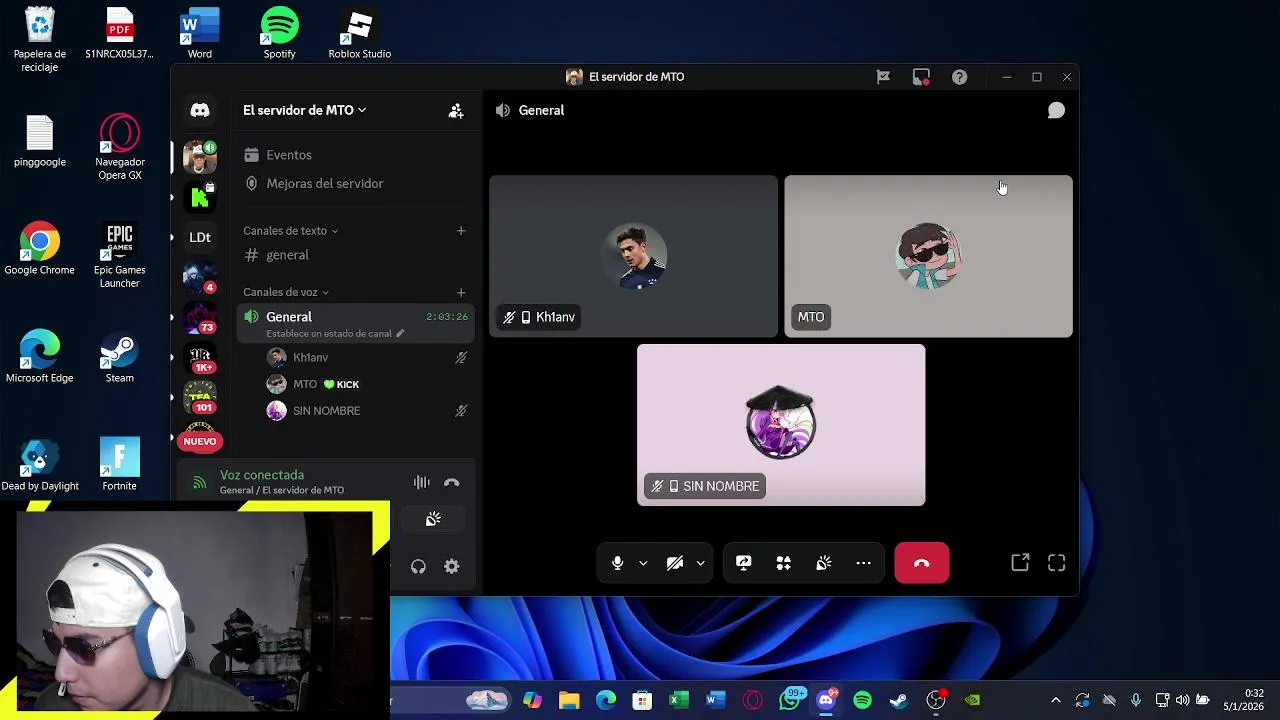Viewport: 1280px width, 720px height.
Task: Collapse the Canales de voz category
Action: pos(286,292)
